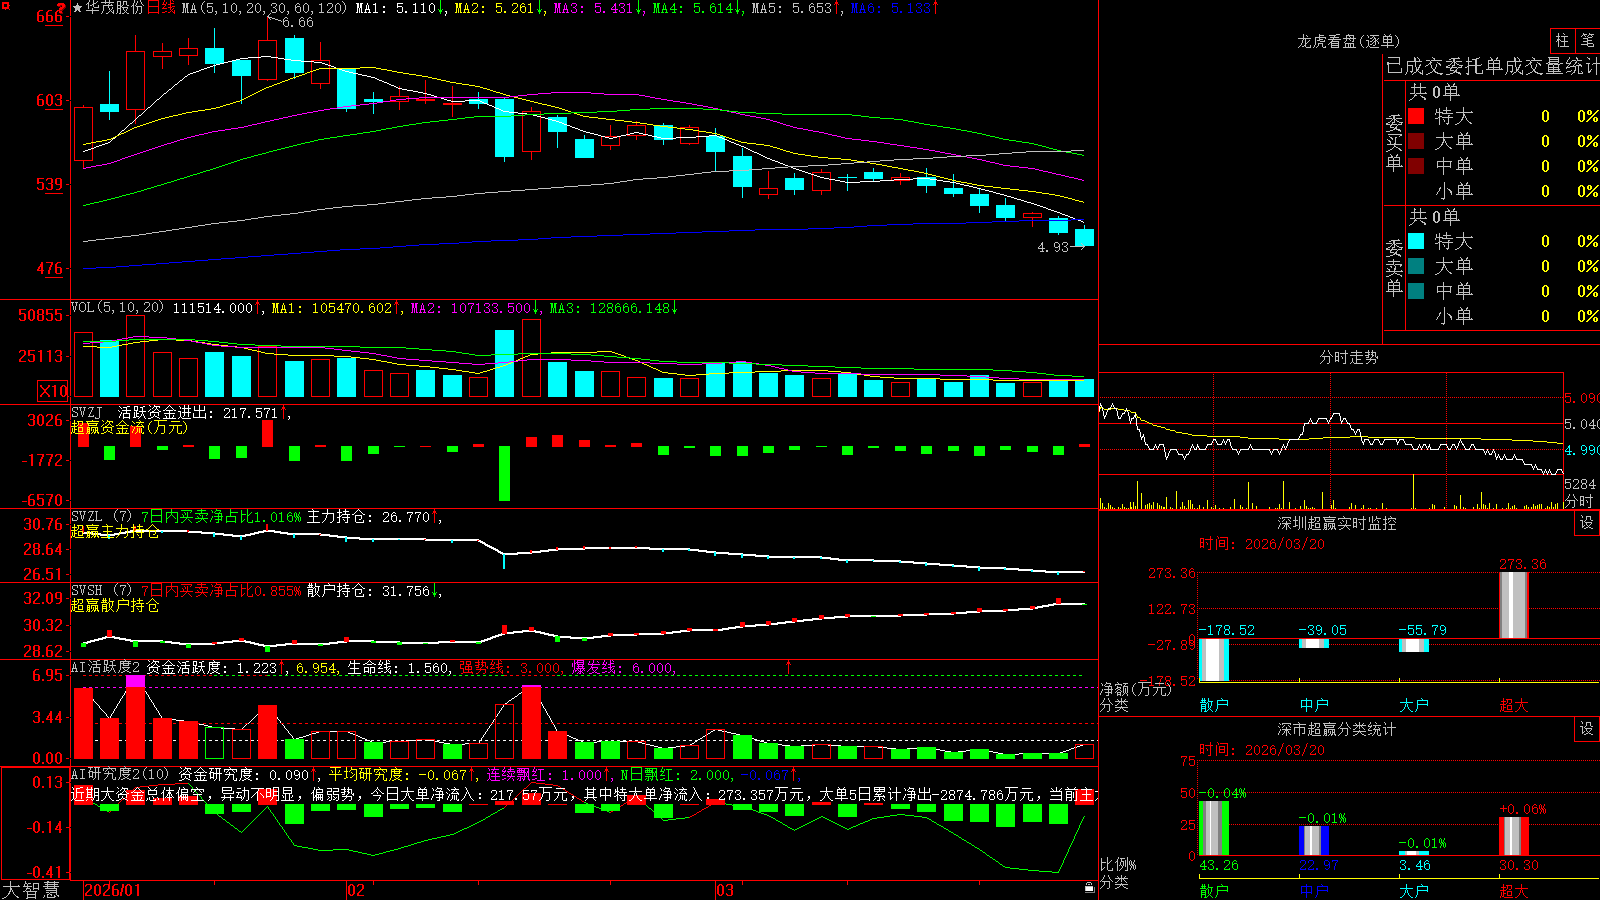Click teal 中单 swatch under 委卖单

[x=1416, y=290]
